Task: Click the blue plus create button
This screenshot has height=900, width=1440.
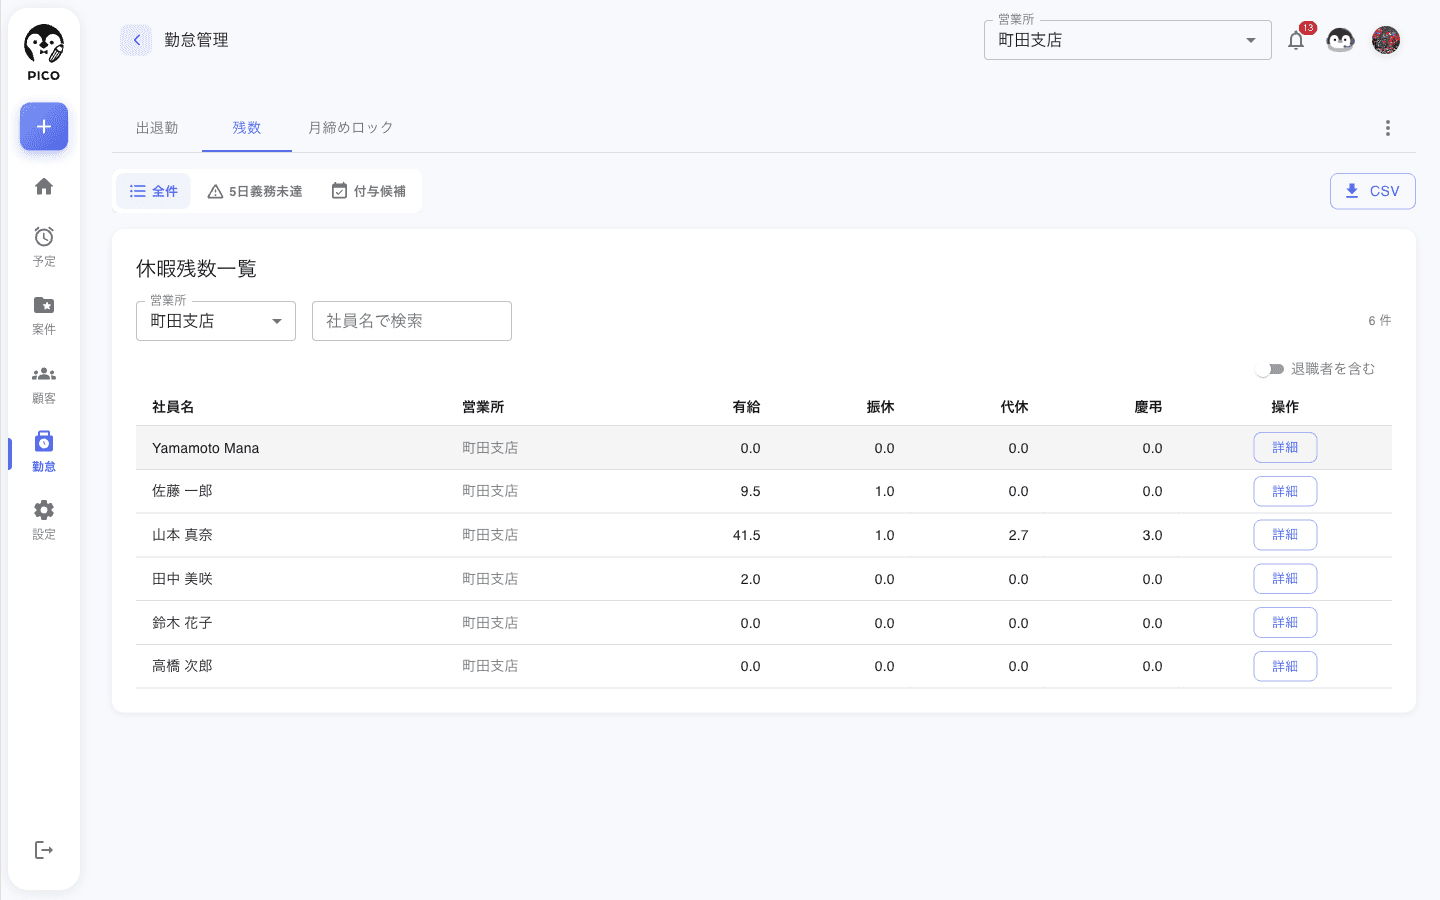Action: click(44, 127)
